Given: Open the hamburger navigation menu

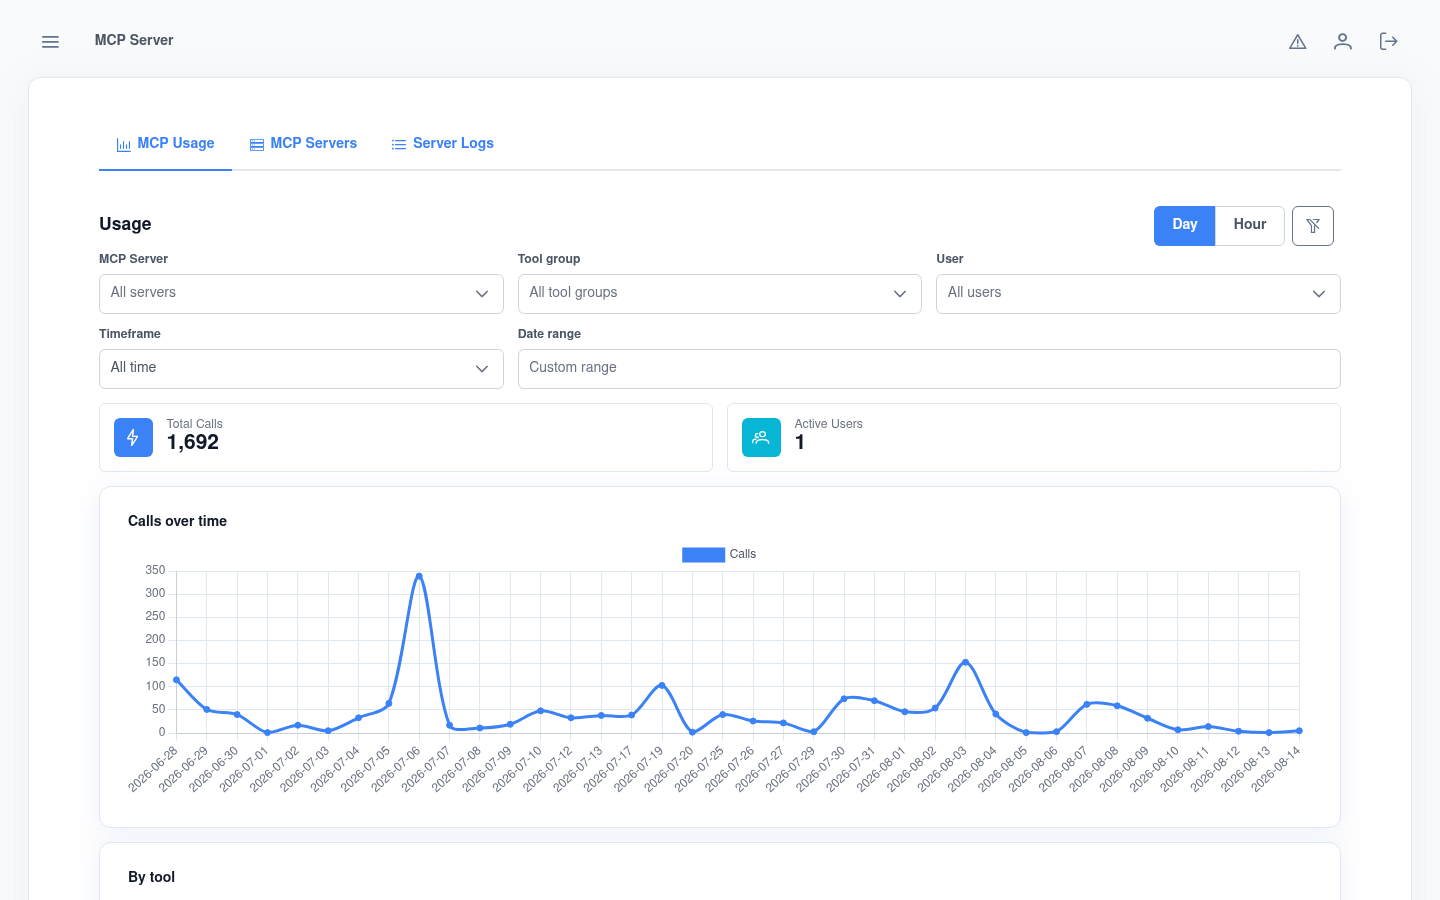Looking at the screenshot, I should click(x=50, y=41).
